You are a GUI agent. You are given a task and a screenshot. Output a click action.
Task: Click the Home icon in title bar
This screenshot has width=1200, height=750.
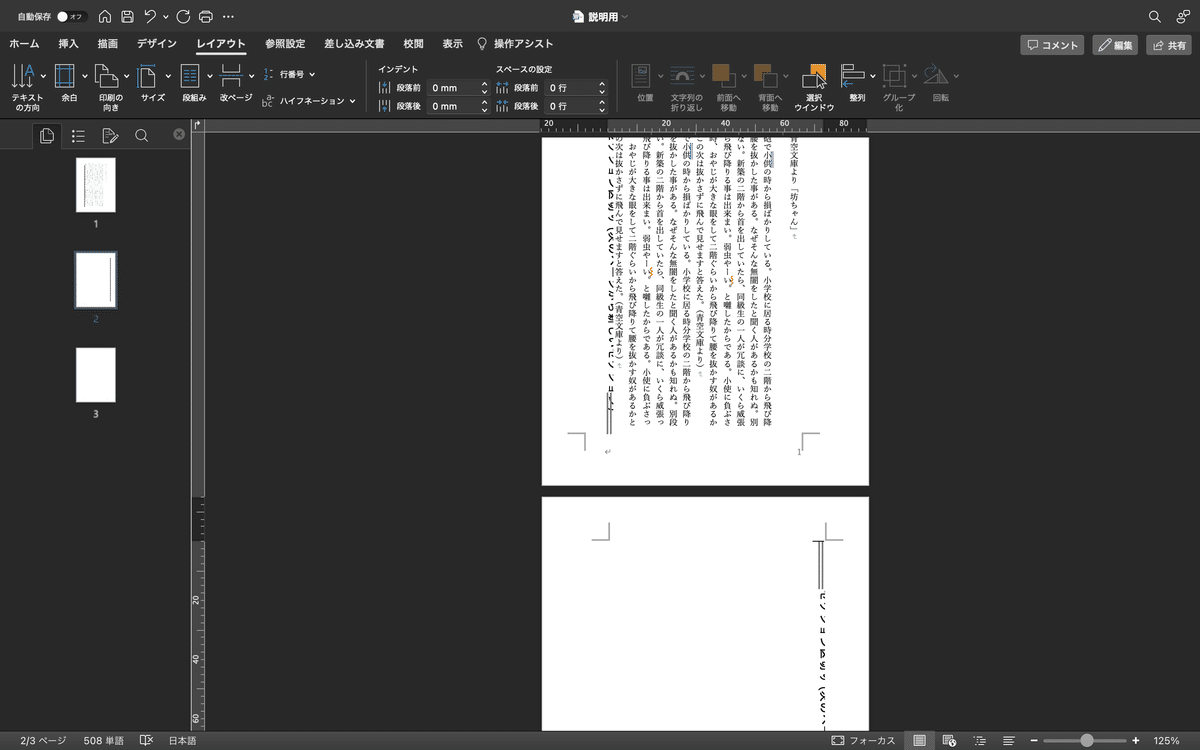[105, 17]
